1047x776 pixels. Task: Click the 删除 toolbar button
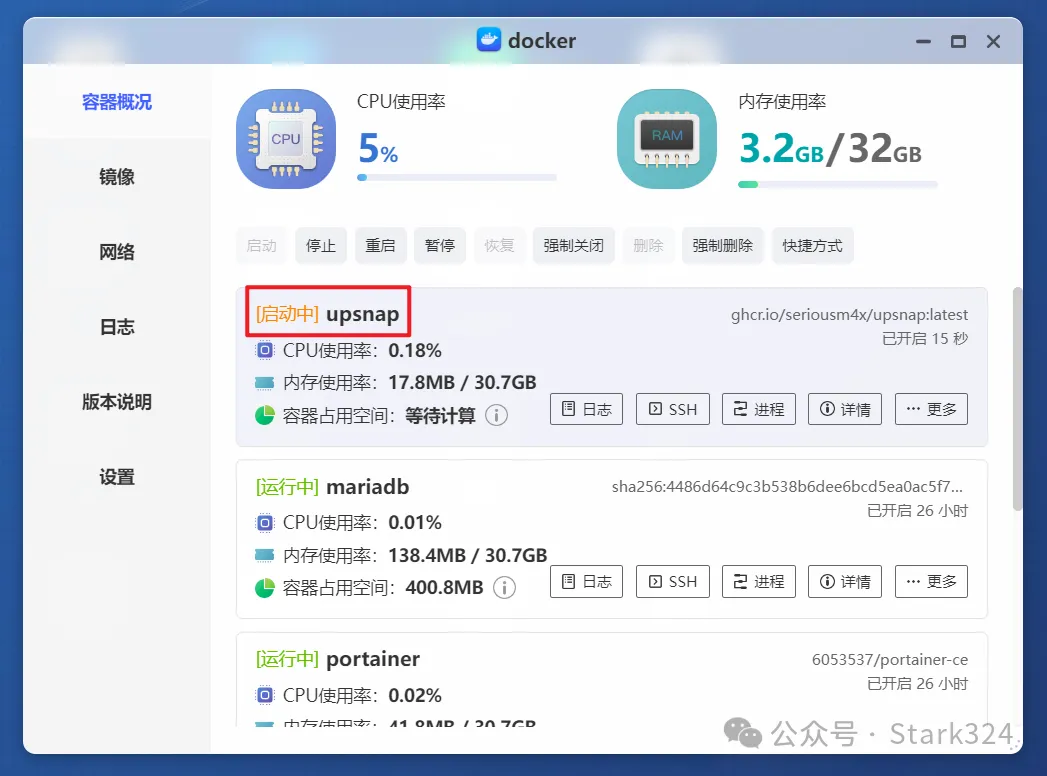click(648, 246)
